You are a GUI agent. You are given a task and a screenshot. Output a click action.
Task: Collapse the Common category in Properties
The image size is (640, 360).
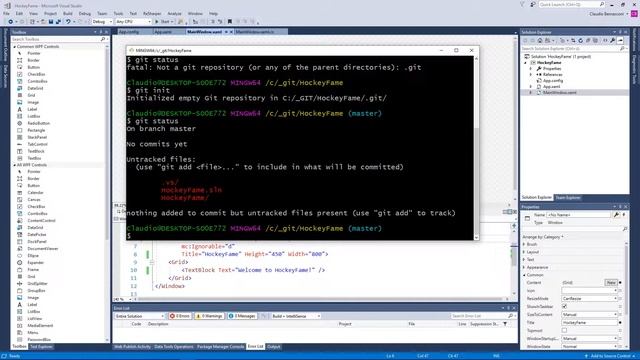[x=524, y=275]
